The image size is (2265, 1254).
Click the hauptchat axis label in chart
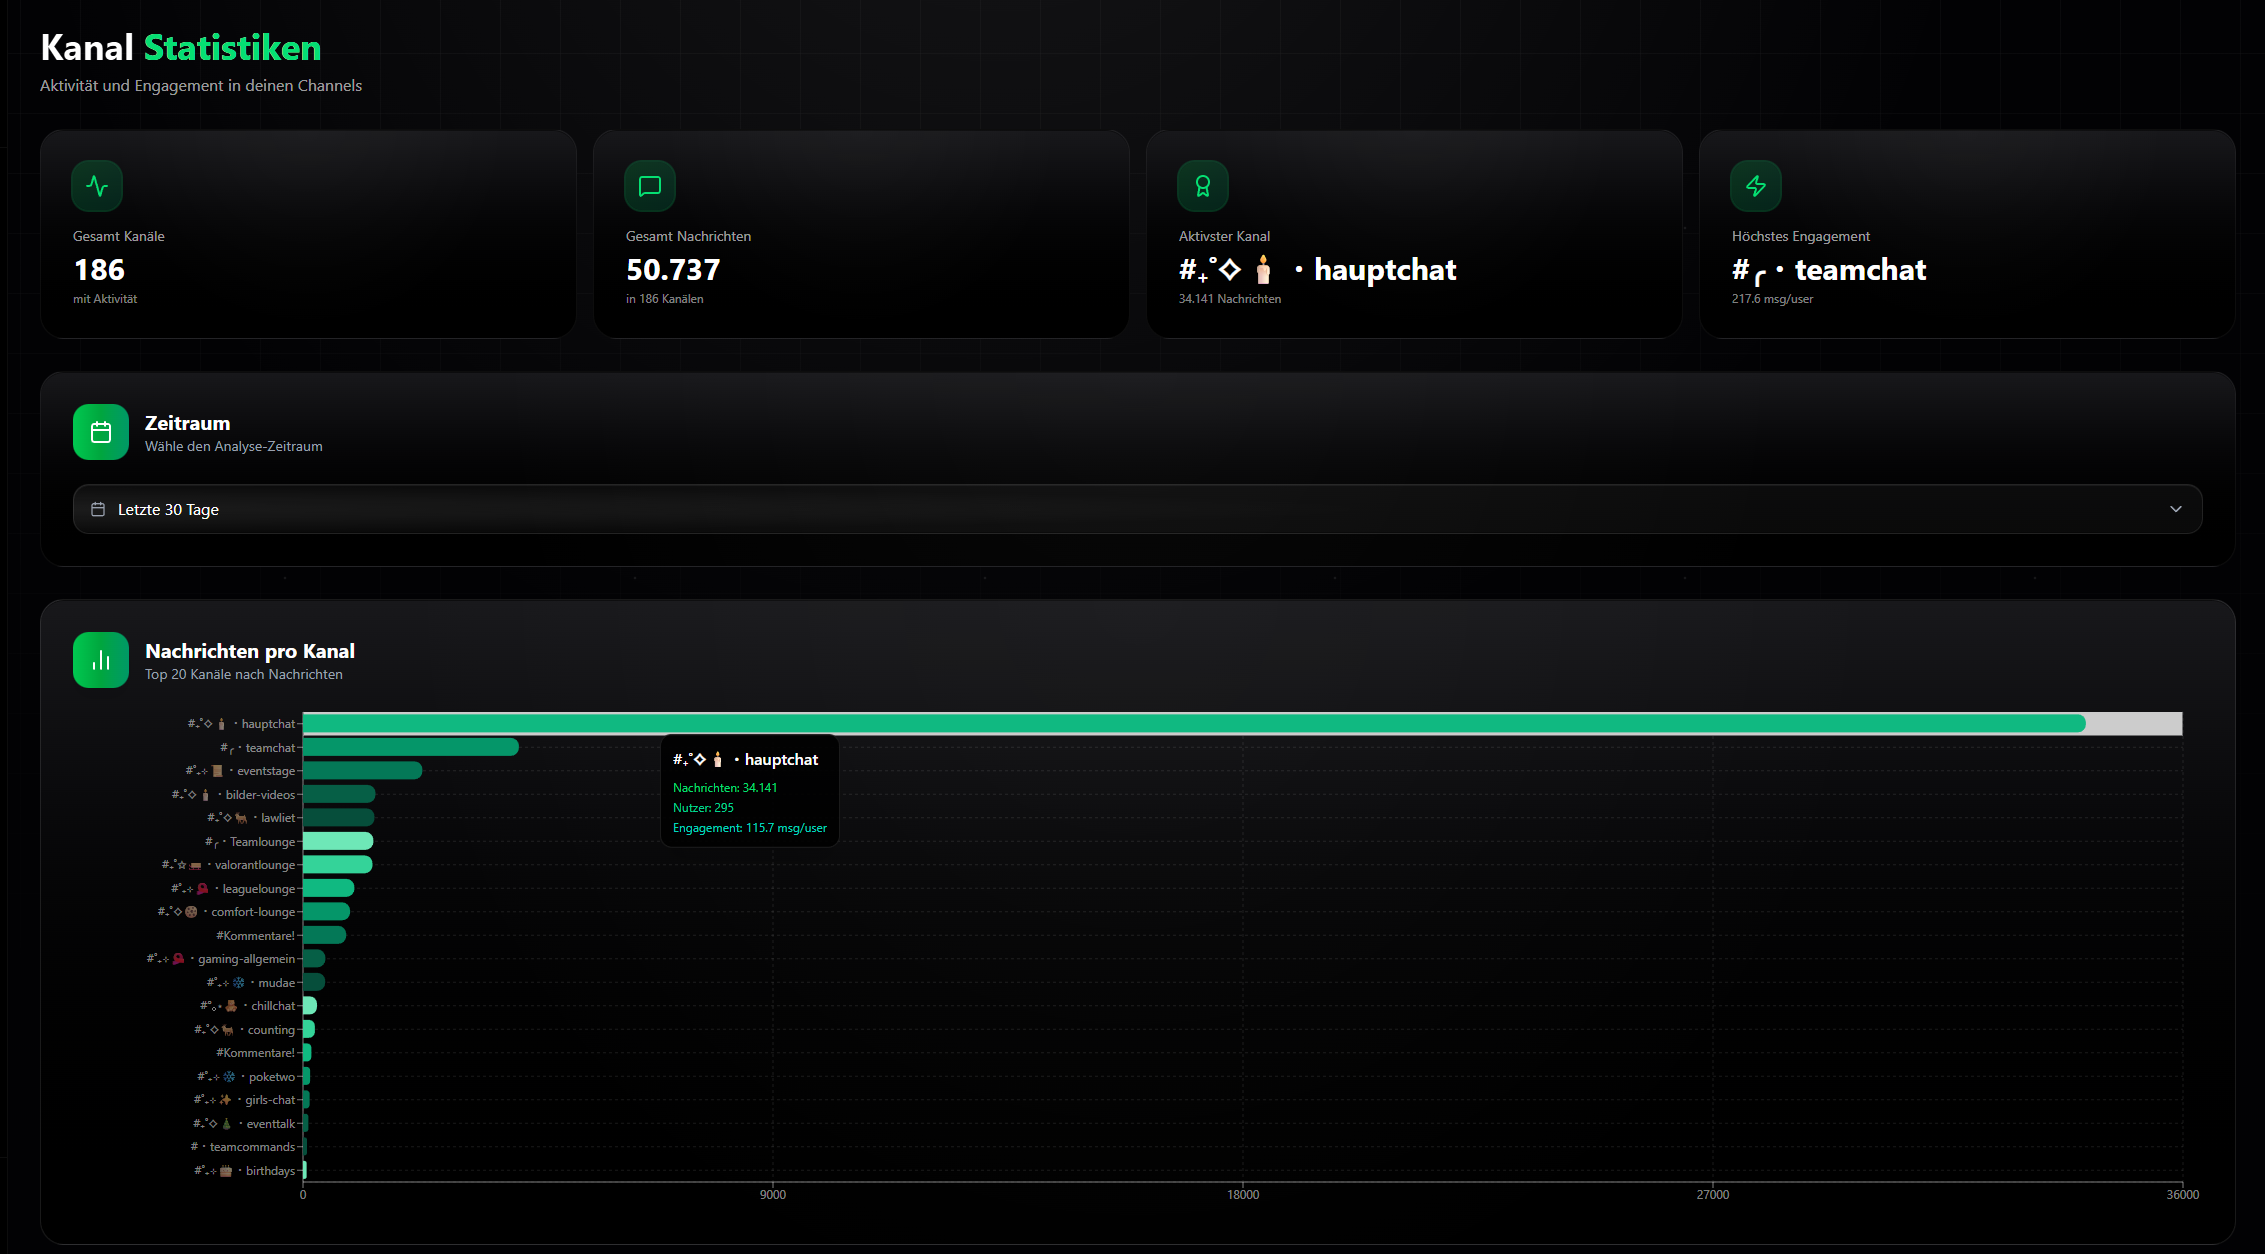point(268,724)
